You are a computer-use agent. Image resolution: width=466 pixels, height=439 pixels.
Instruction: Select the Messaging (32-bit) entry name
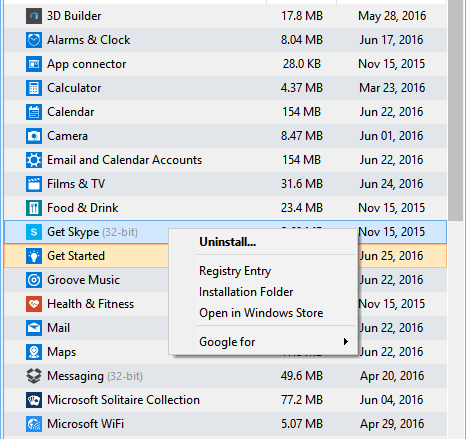pos(95,376)
